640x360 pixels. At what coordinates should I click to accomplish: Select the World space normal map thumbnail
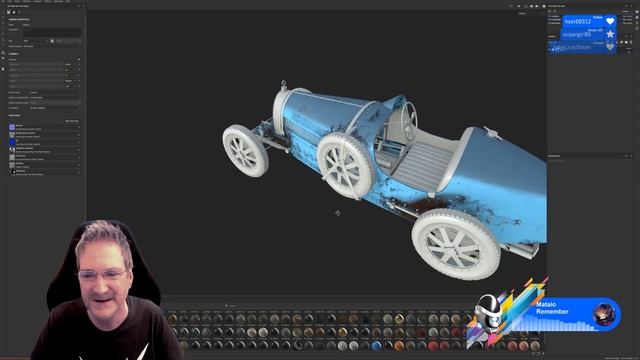(12, 134)
